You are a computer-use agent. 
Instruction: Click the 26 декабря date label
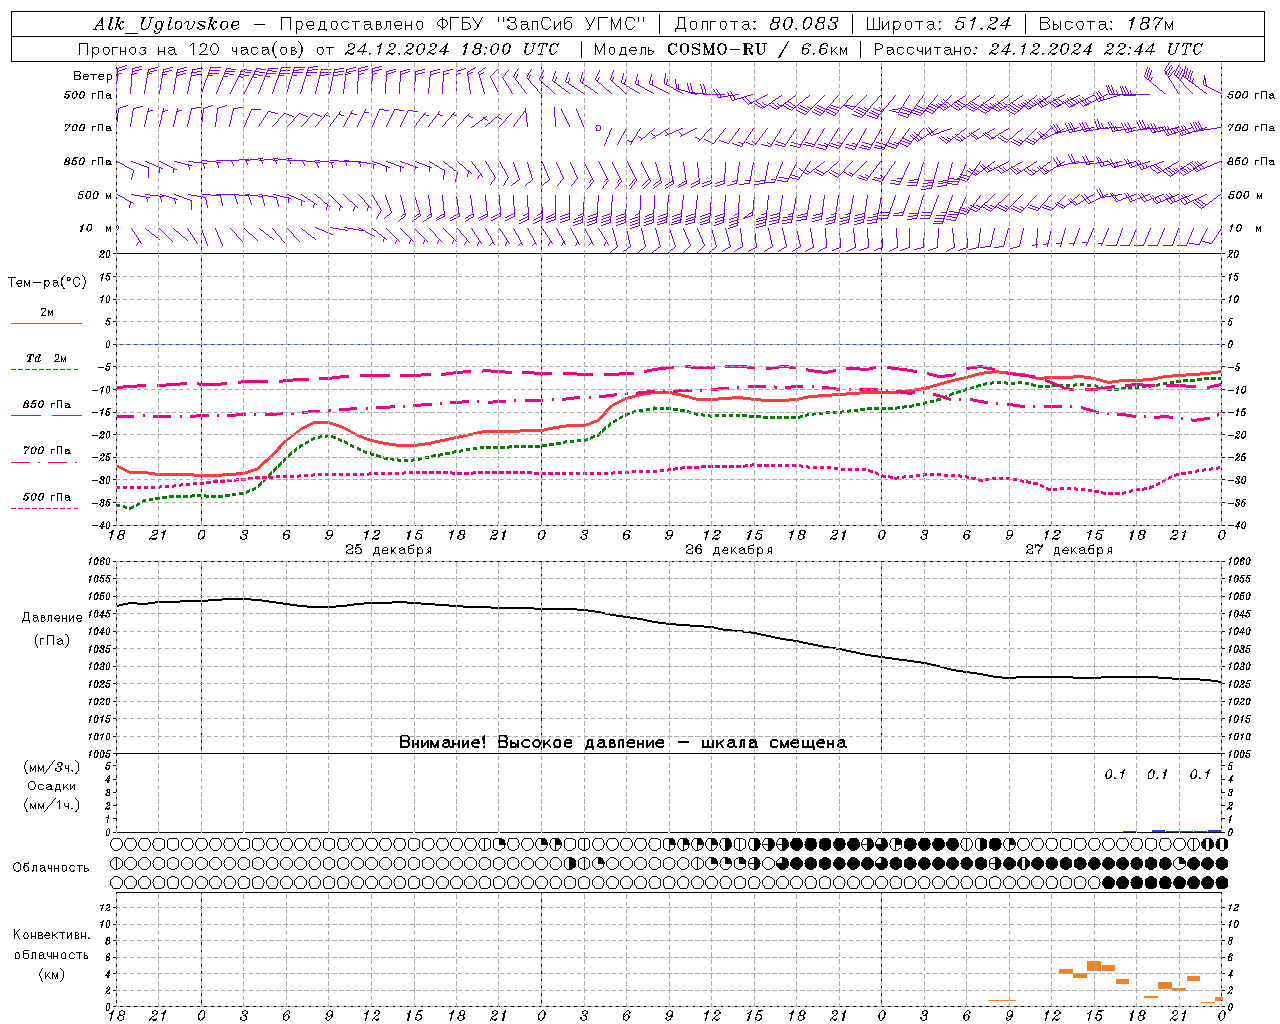729,550
